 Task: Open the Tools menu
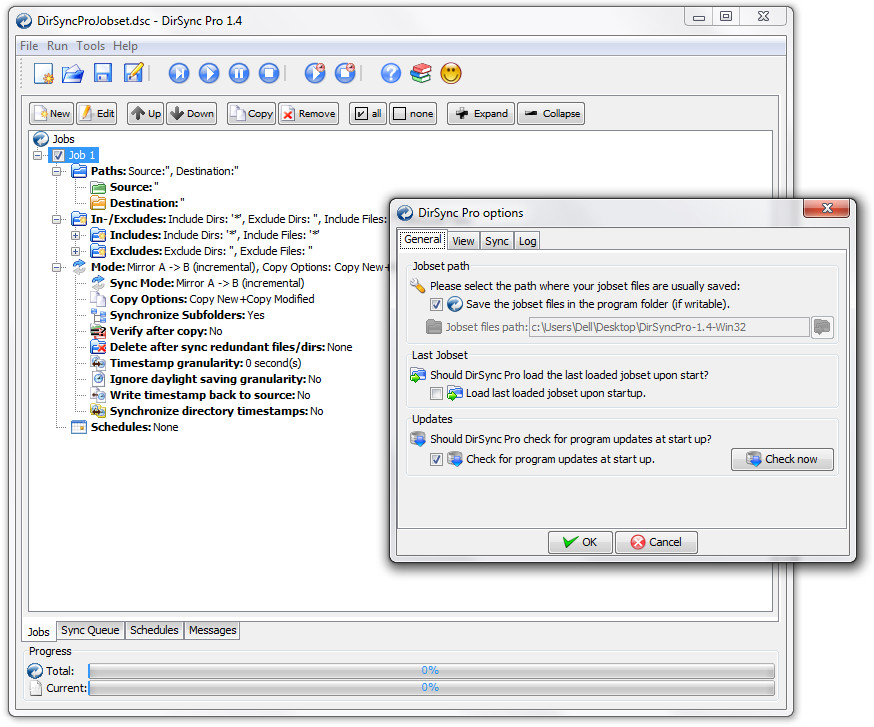[x=90, y=46]
